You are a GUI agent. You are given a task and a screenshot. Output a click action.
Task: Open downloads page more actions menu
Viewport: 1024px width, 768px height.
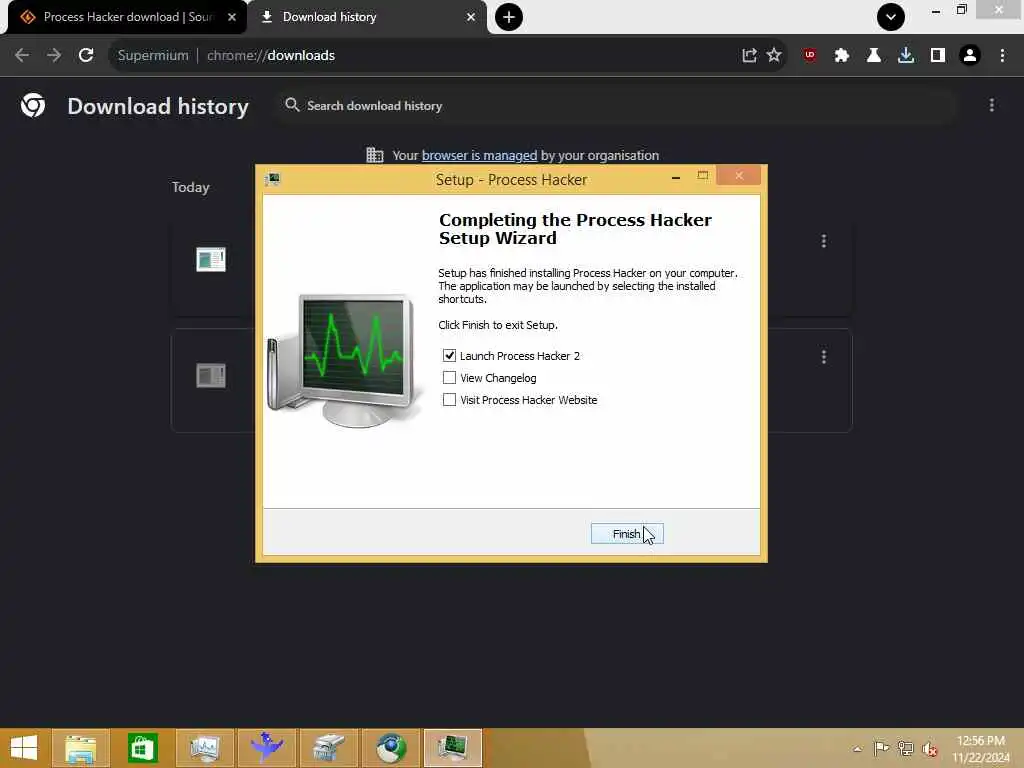click(x=991, y=105)
